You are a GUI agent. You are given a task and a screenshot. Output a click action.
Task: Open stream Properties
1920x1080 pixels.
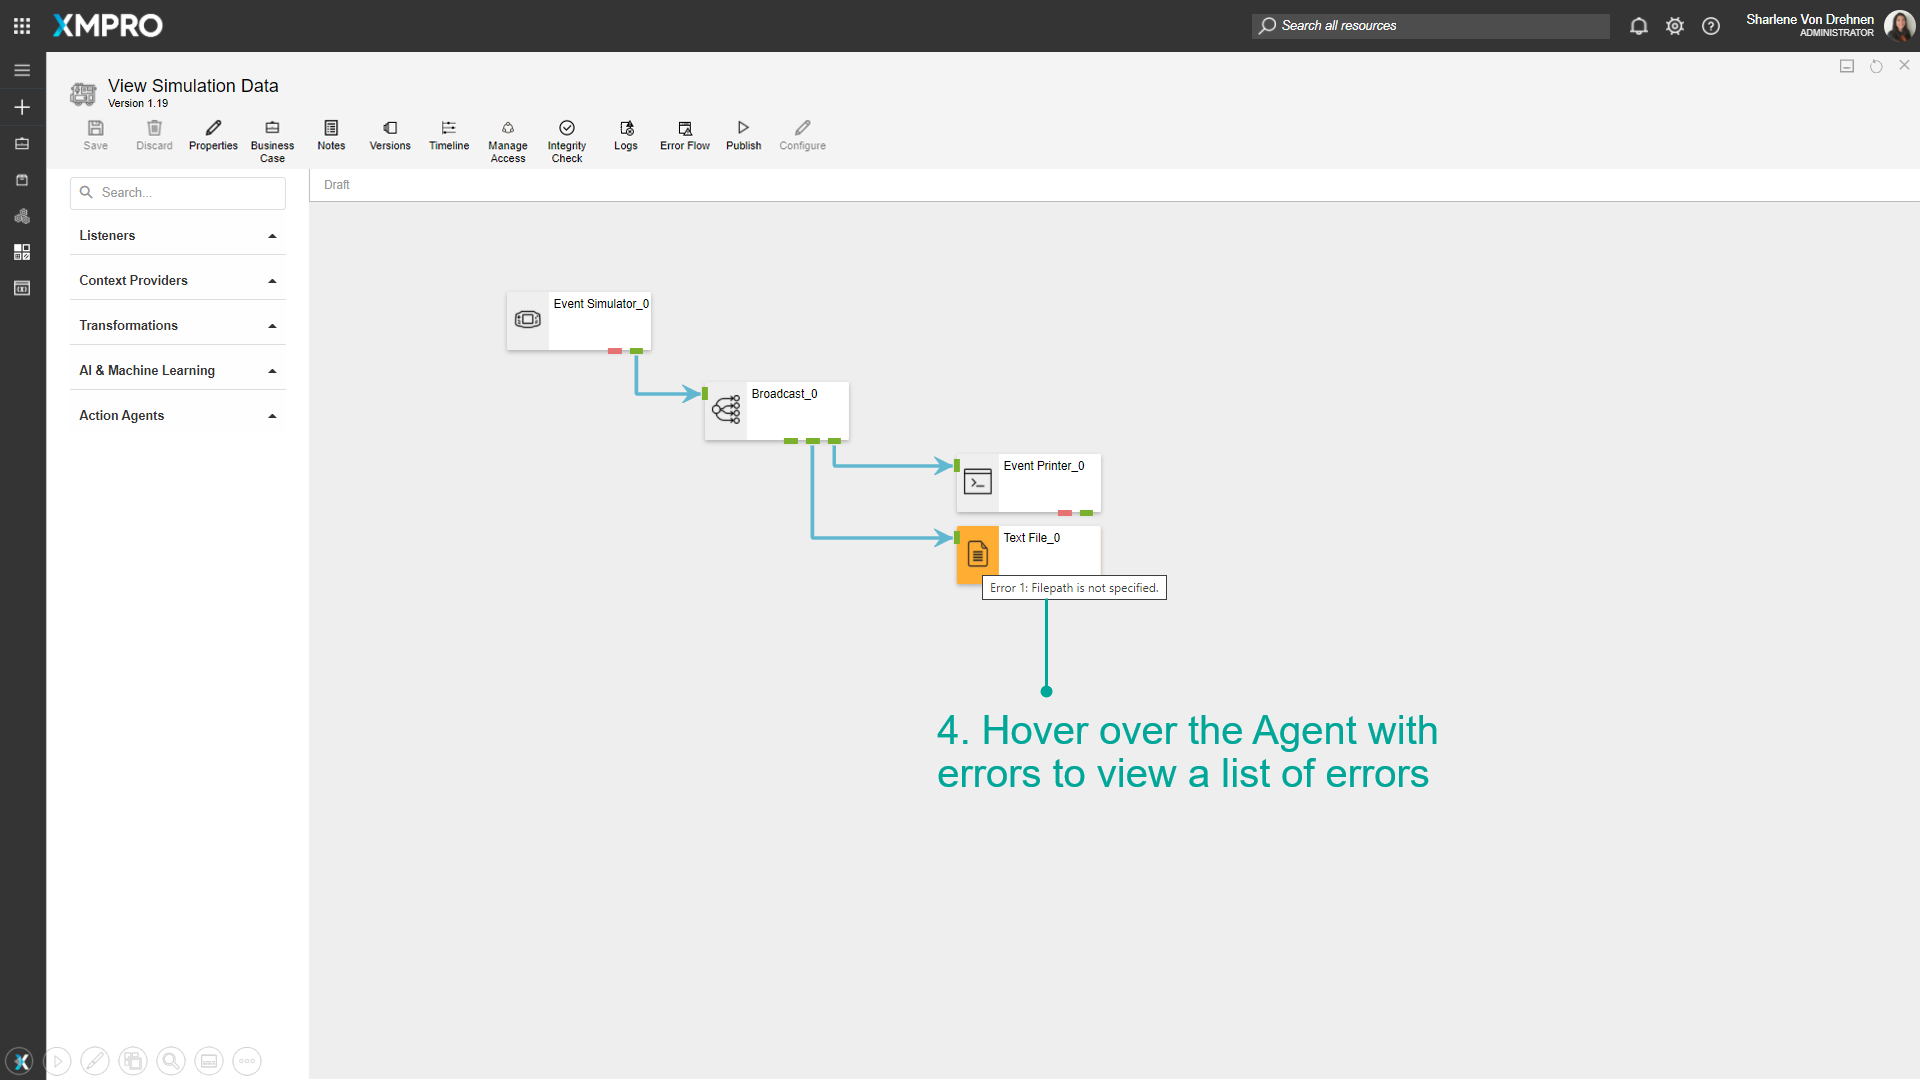pos(213,129)
